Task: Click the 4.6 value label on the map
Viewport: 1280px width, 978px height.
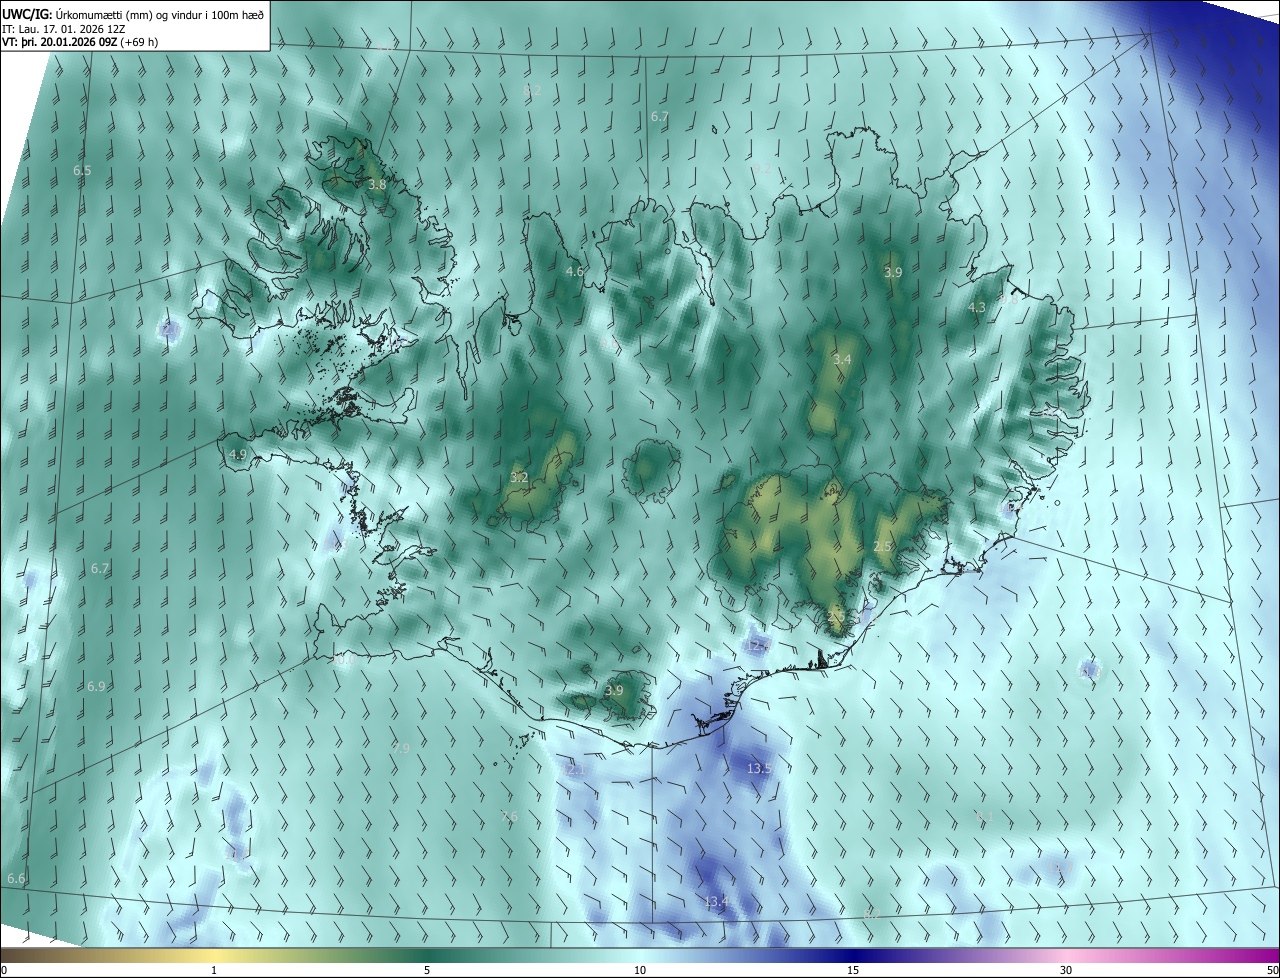Action: click(x=574, y=272)
